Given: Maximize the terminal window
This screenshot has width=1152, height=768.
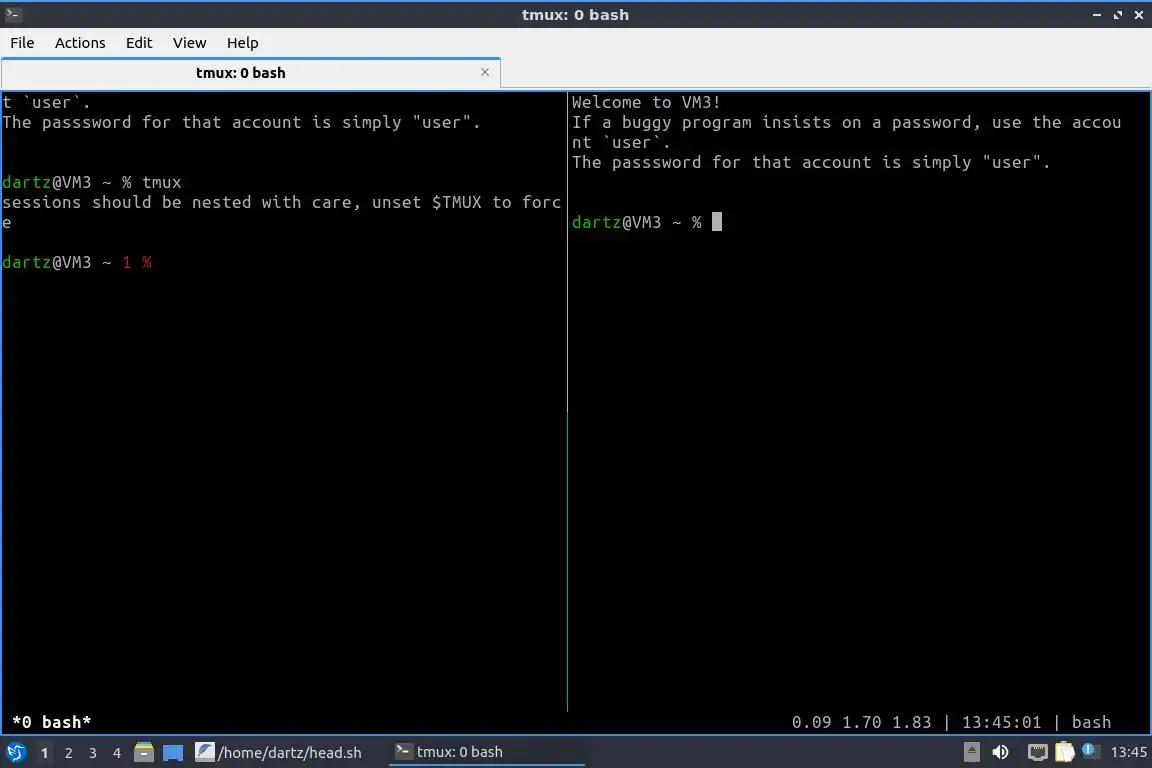Looking at the screenshot, I should click(x=1118, y=15).
